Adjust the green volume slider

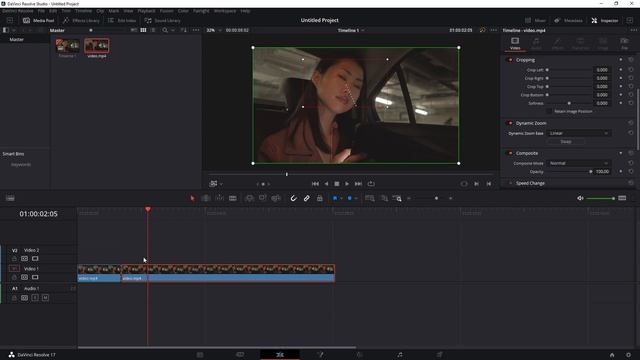tap(601, 198)
